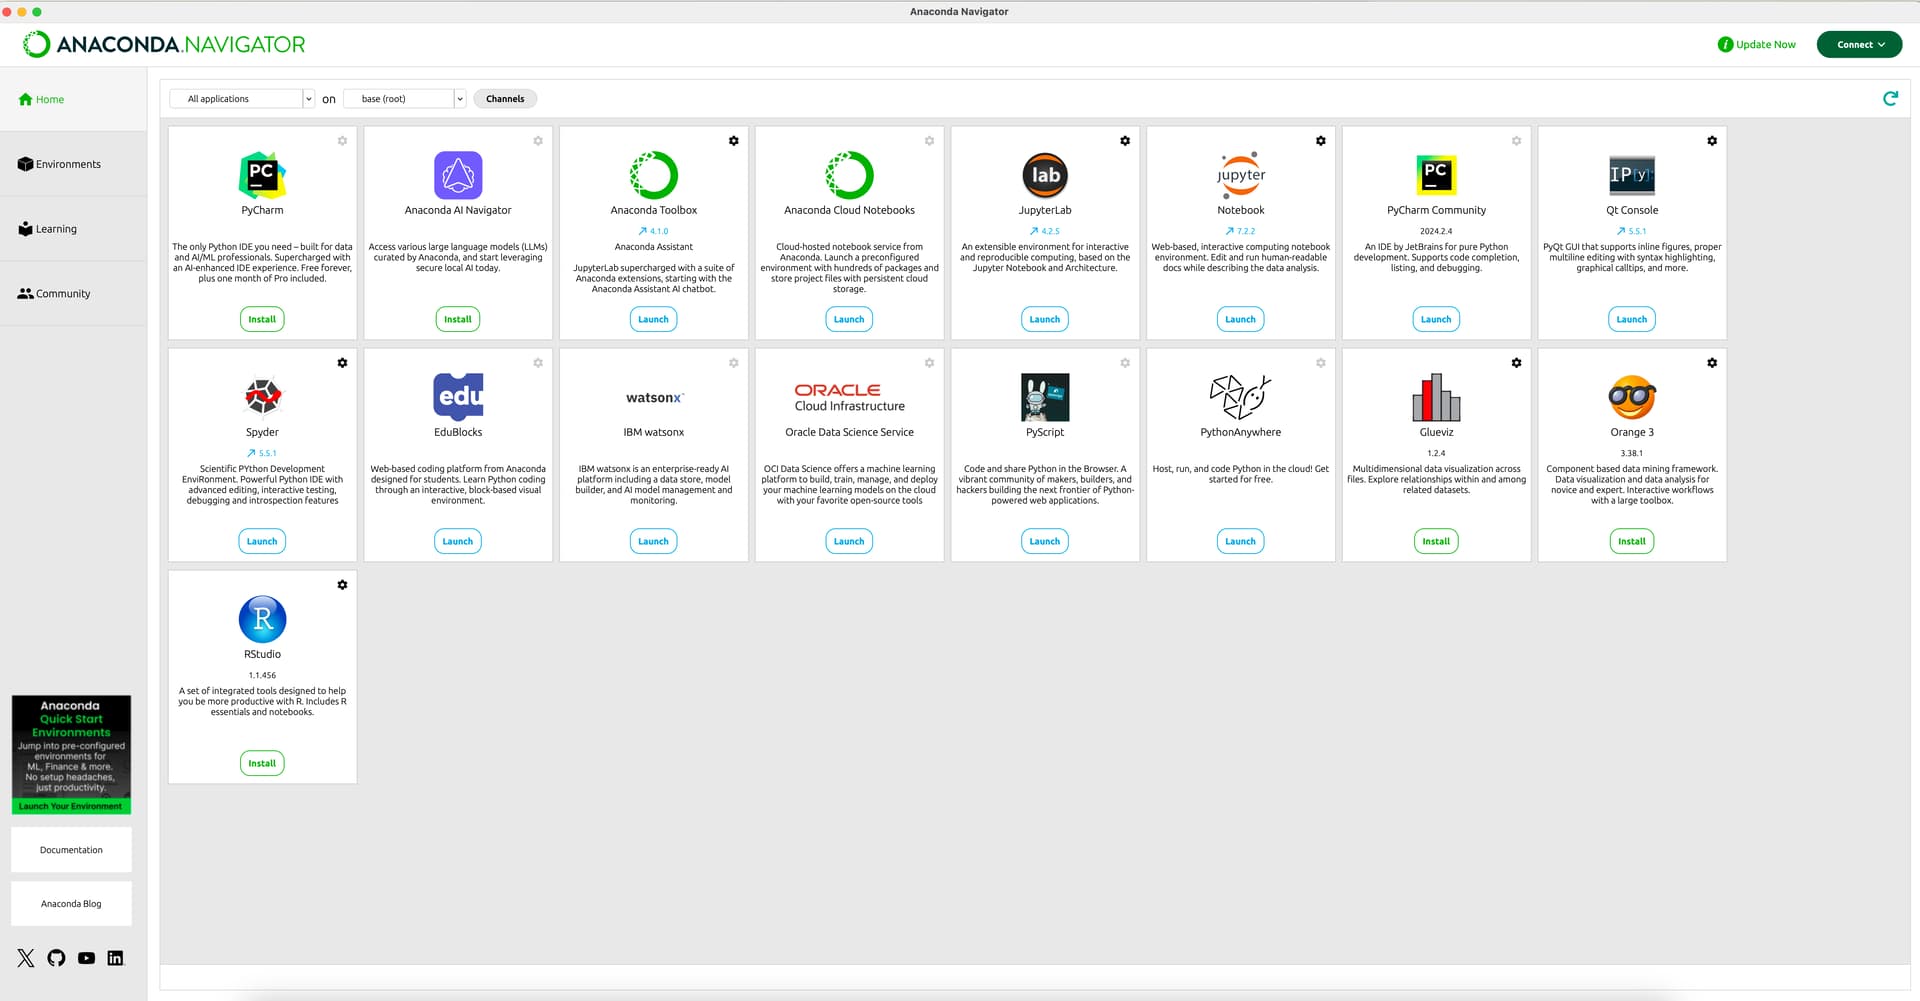Screen dimensions: 1920x1001
Task: Launch EduBlocks
Action: pyautogui.click(x=458, y=541)
